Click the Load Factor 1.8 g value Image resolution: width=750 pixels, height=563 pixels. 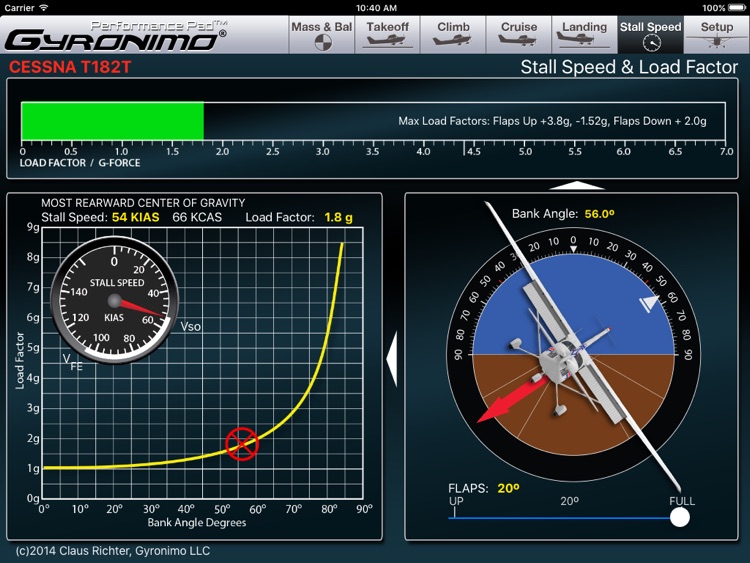pos(338,218)
